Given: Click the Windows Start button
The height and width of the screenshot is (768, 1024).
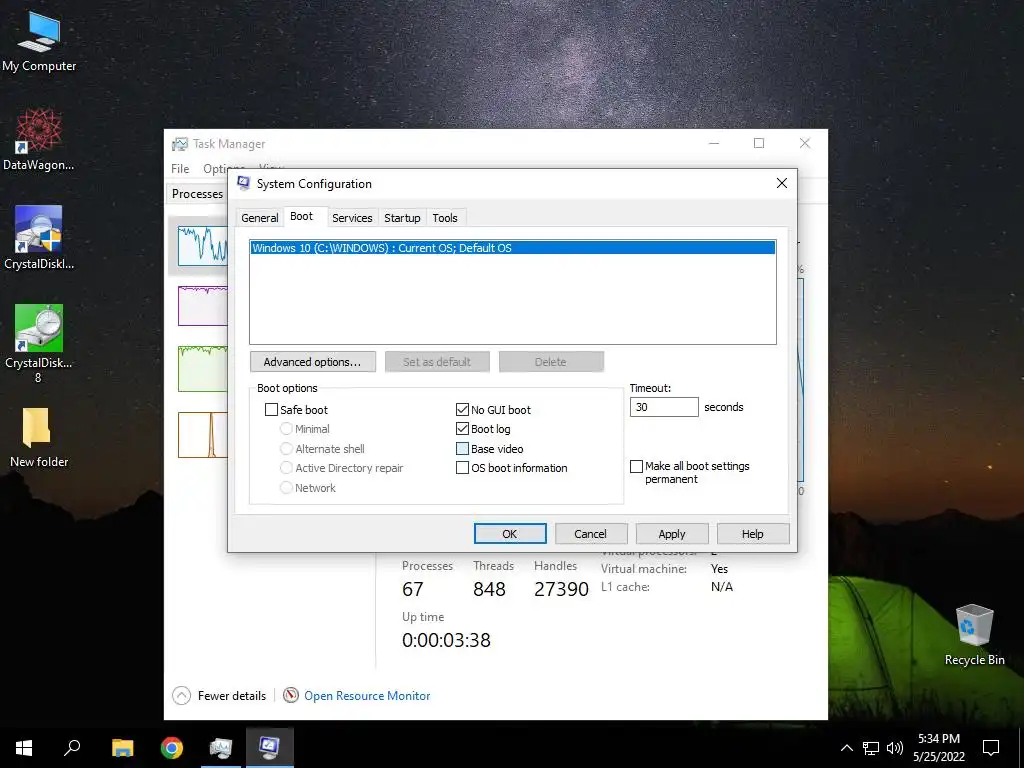Looking at the screenshot, I should [24, 748].
